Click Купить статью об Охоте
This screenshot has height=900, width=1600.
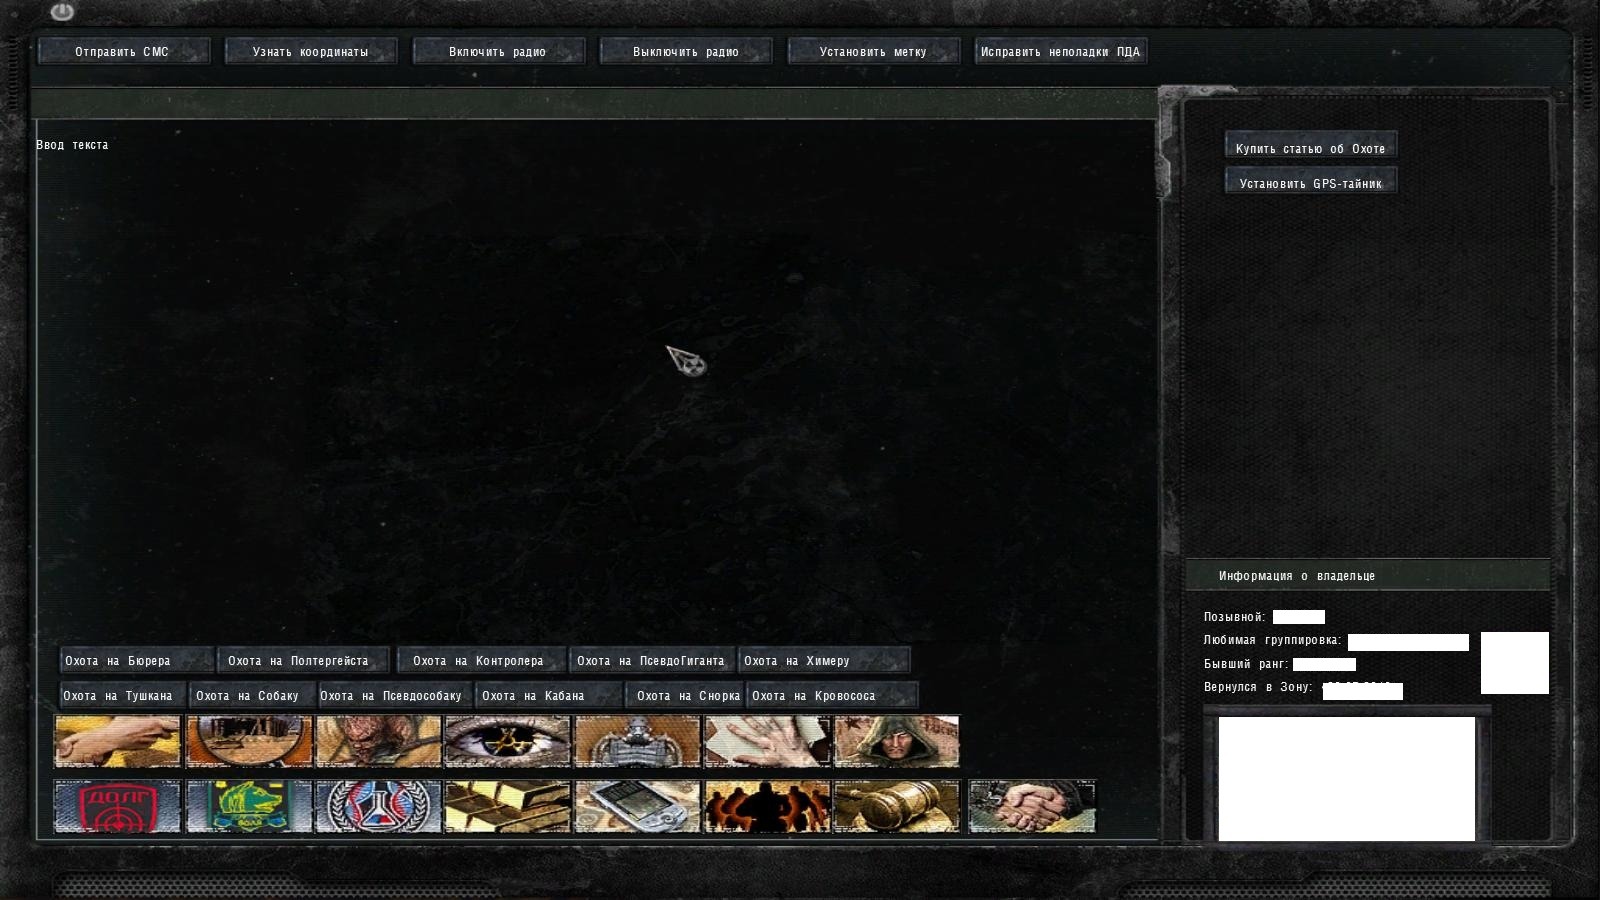point(1311,146)
